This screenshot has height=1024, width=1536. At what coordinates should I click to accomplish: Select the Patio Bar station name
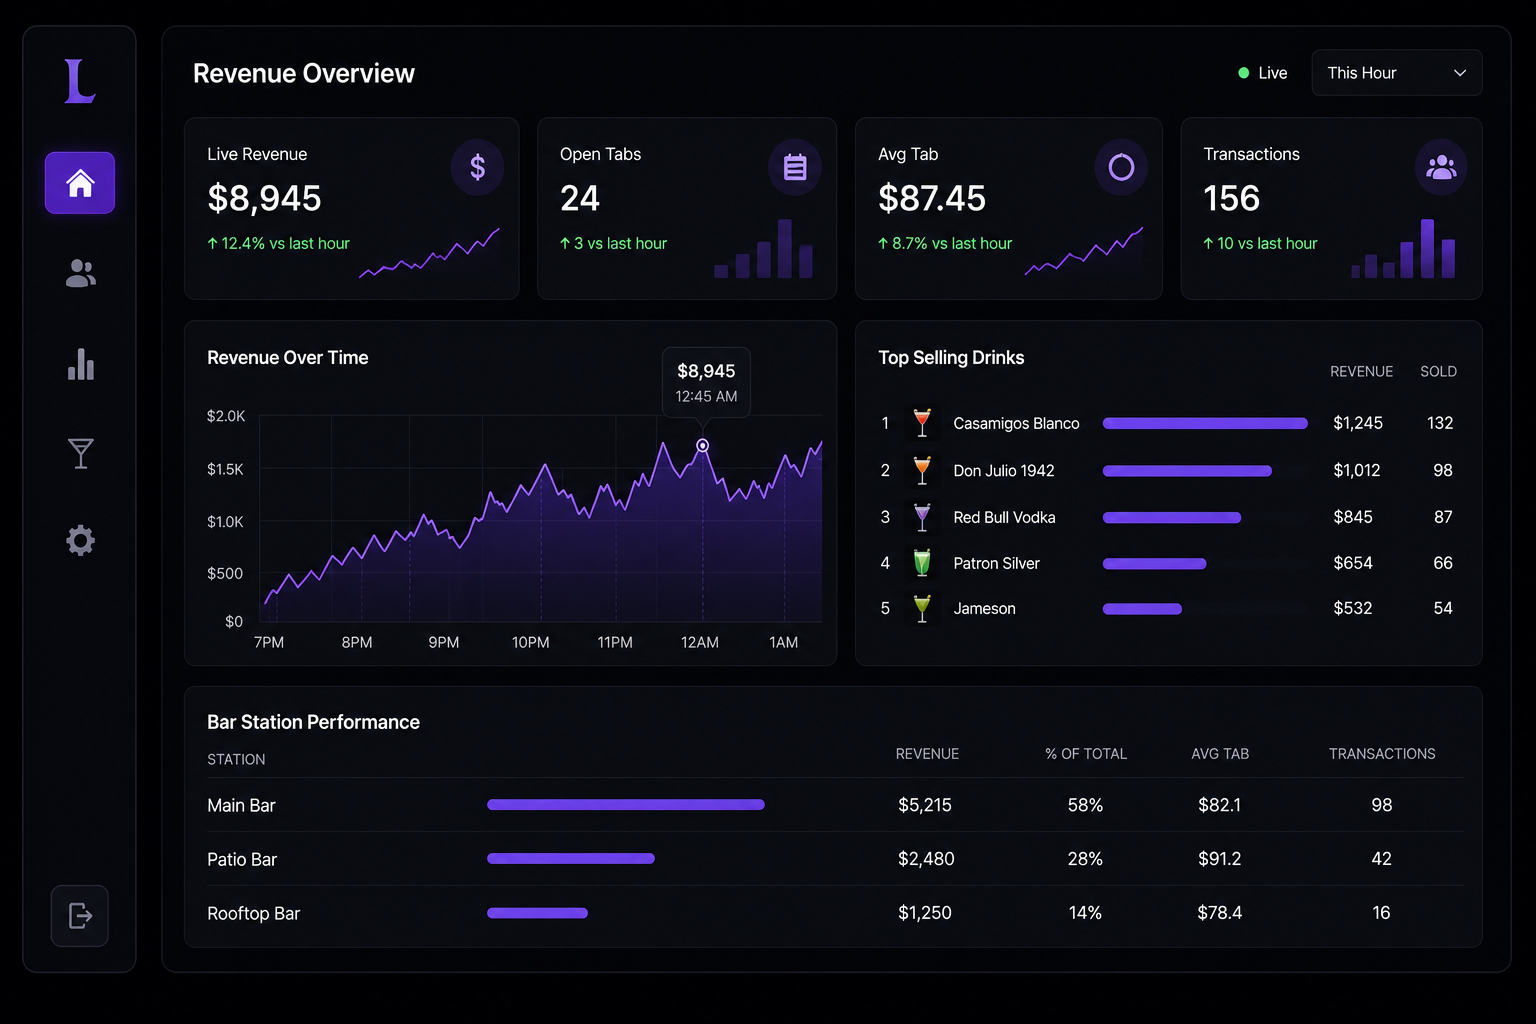pyautogui.click(x=242, y=859)
